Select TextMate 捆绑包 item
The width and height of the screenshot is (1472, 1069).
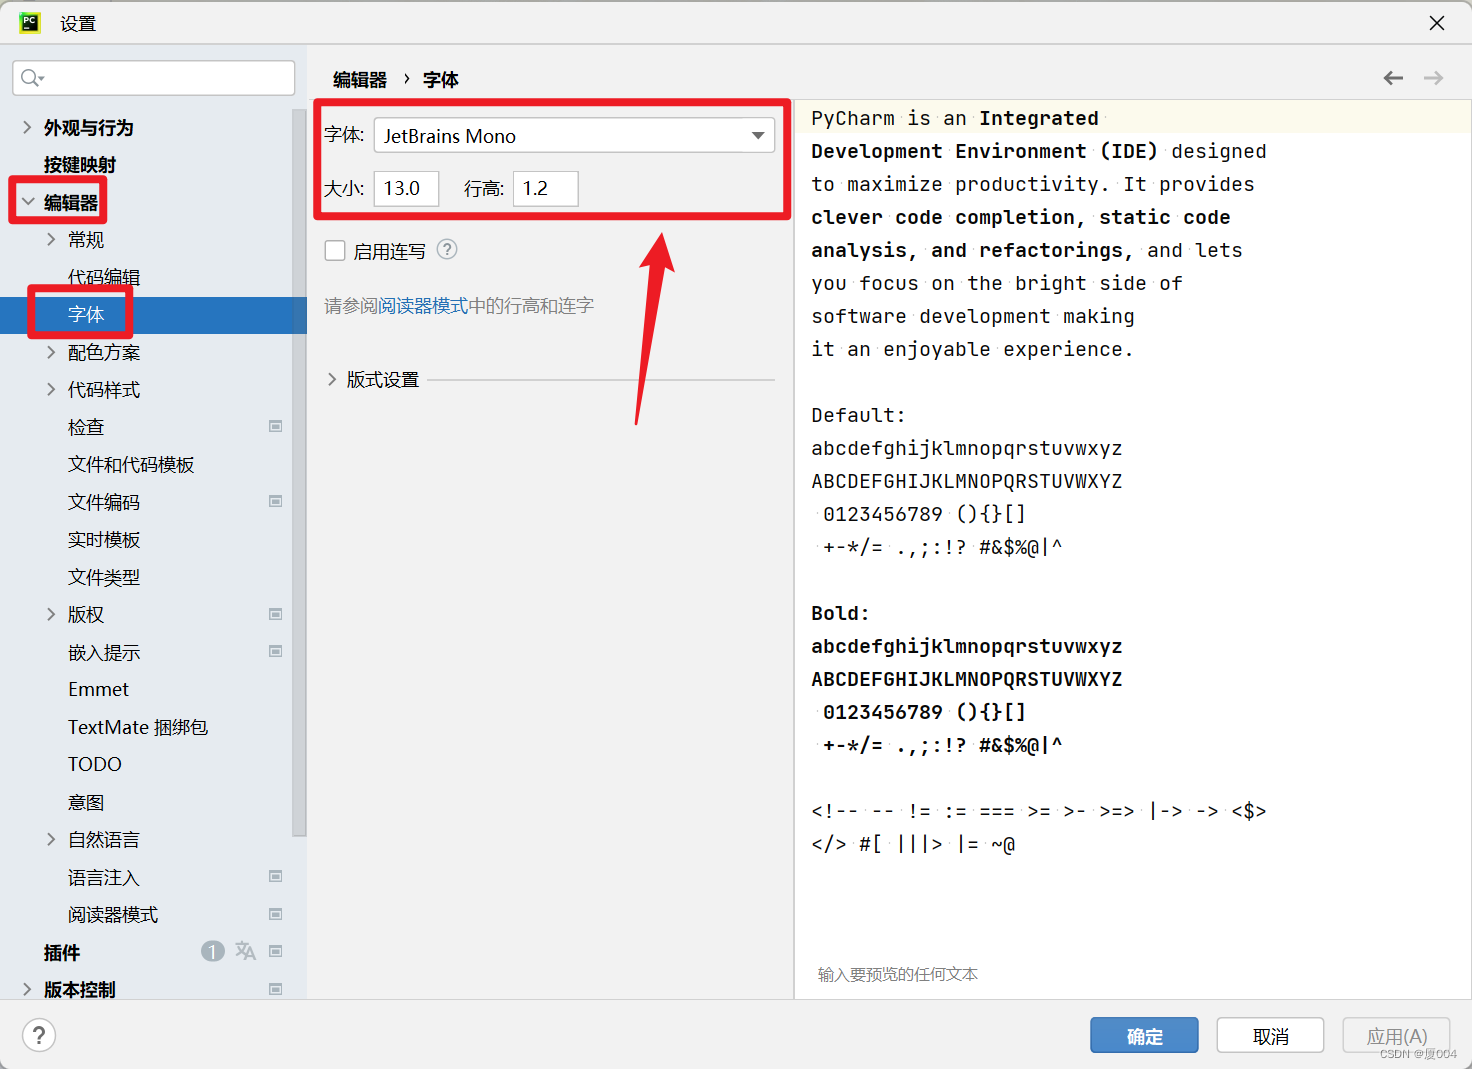[x=138, y=727]
